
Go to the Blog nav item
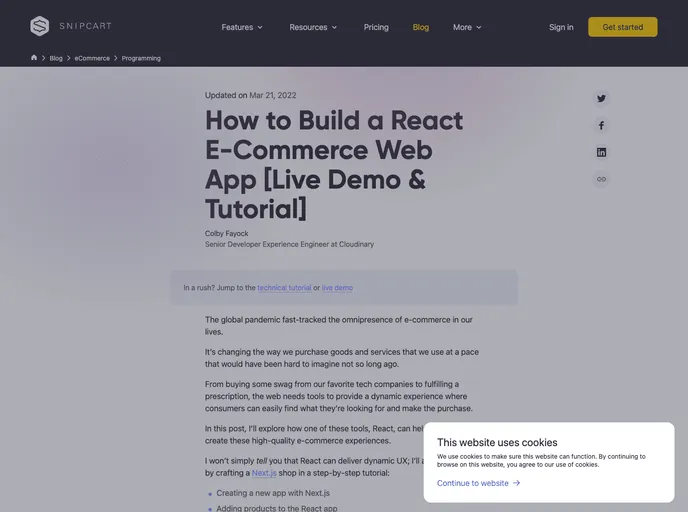tap(421, 27)
